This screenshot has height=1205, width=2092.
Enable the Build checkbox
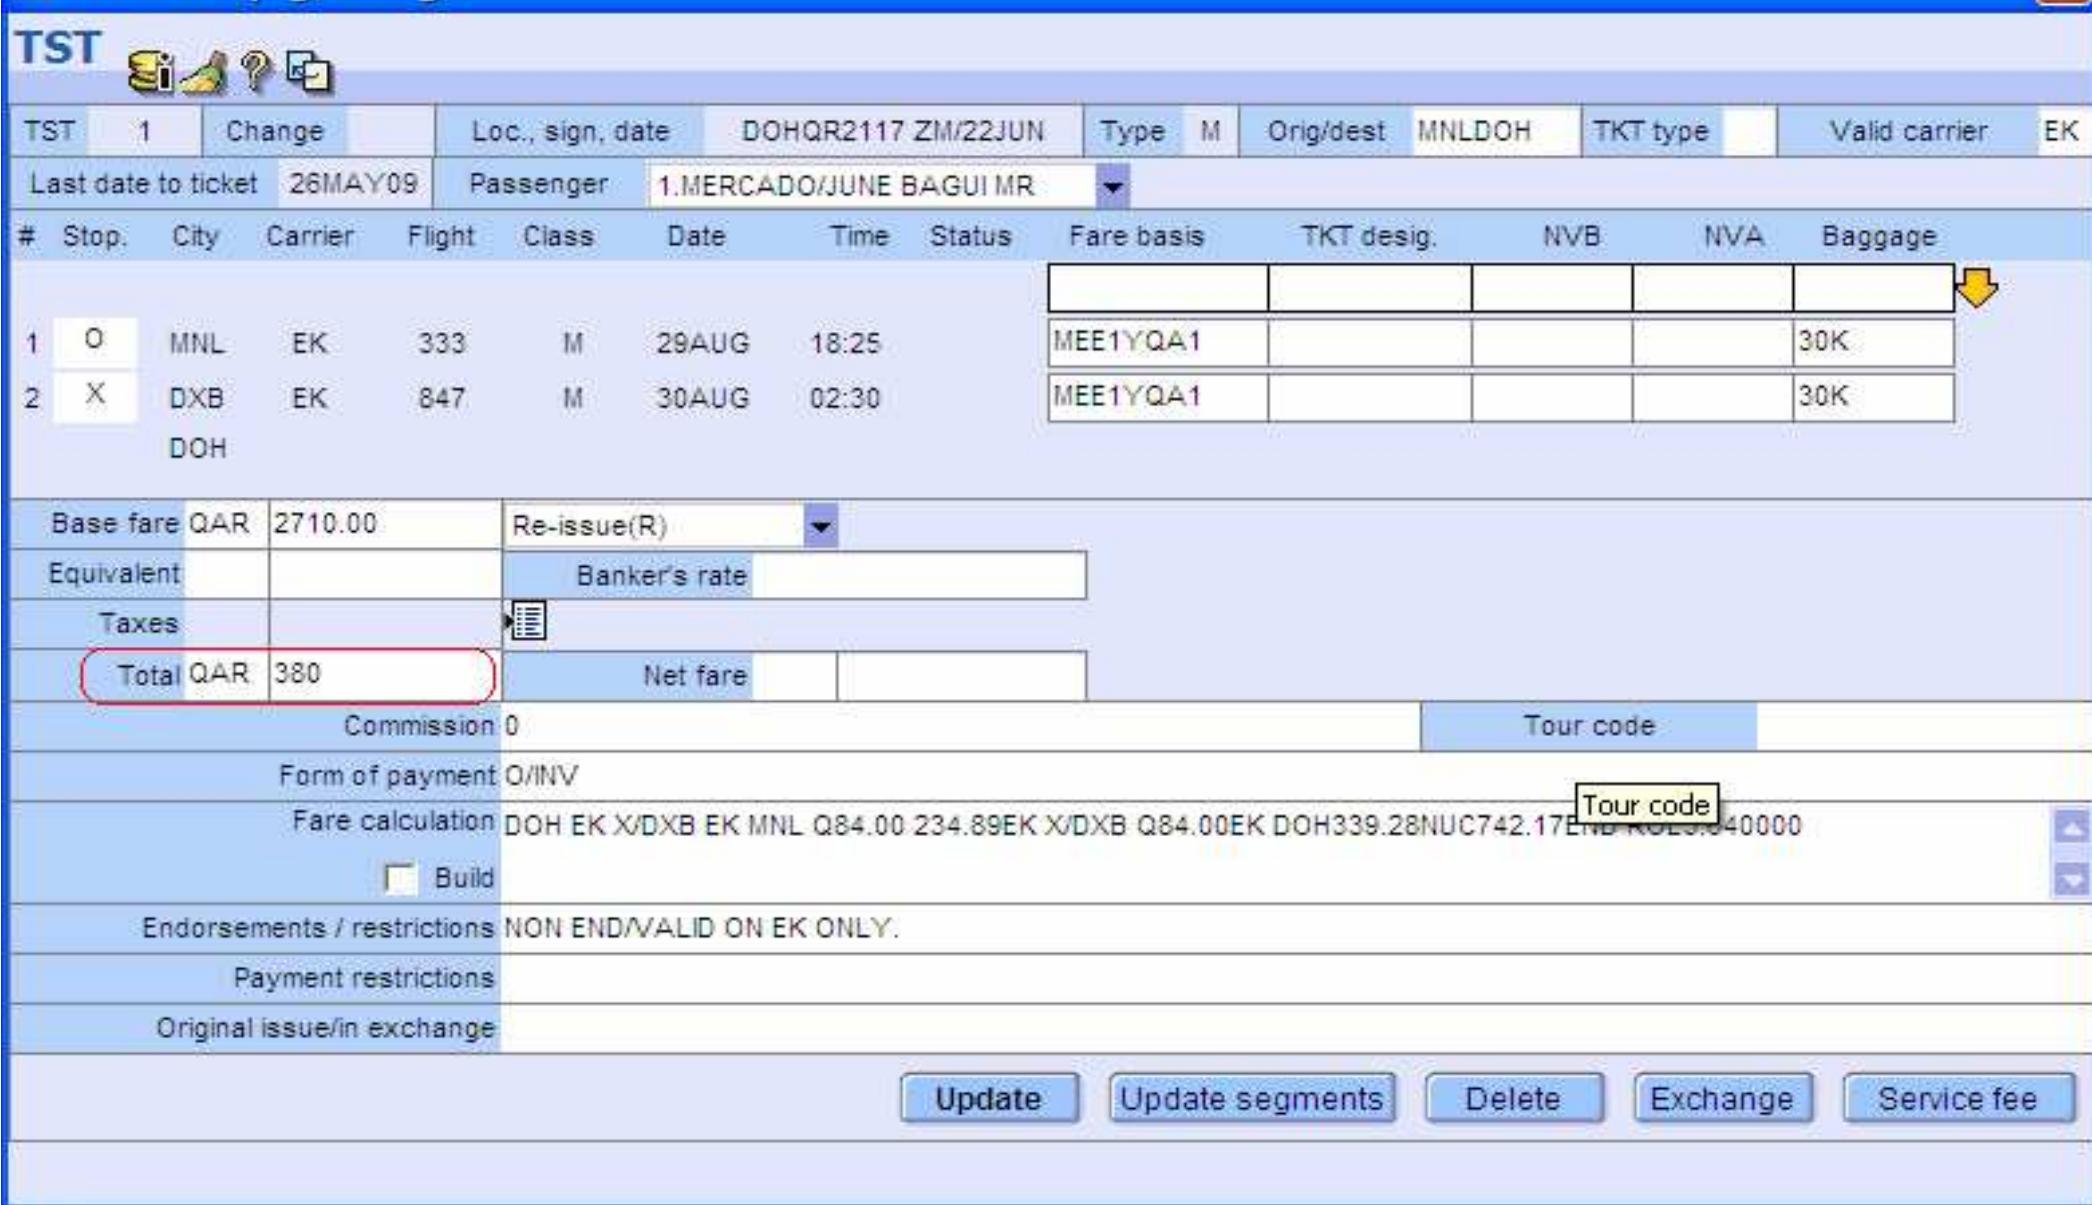(x=400, y=878)
